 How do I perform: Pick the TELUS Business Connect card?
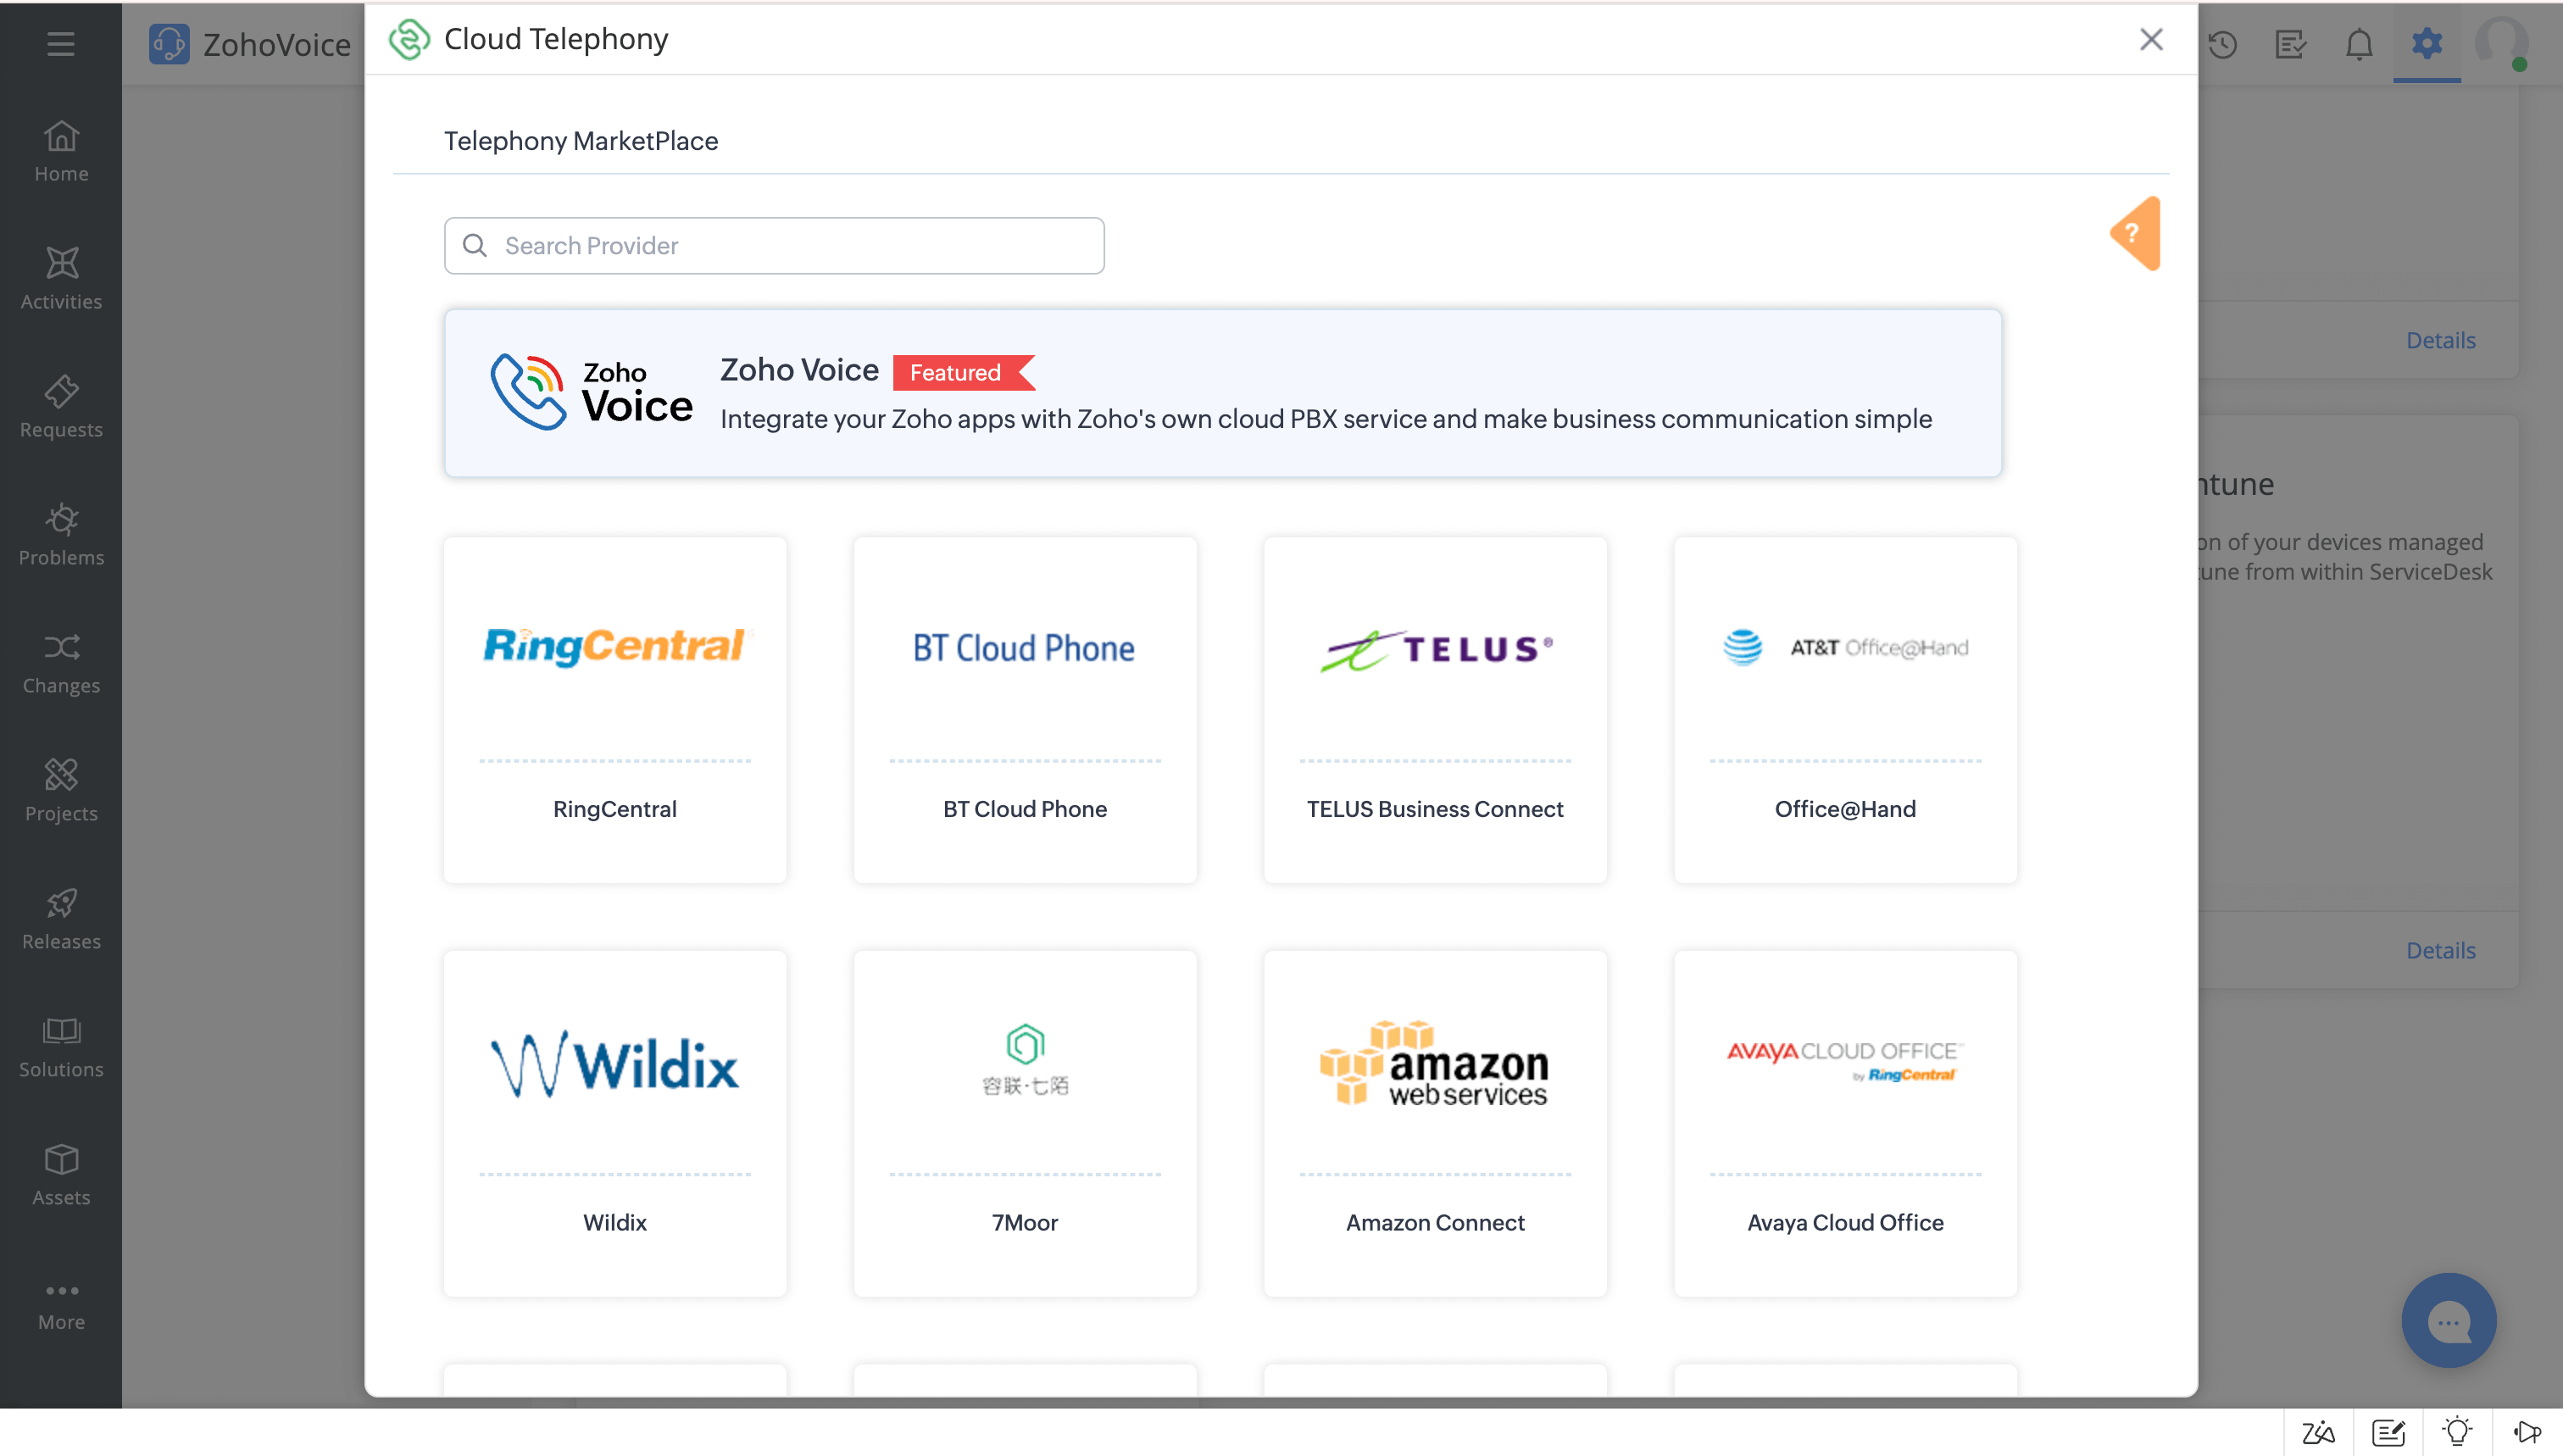[1434, 710]
